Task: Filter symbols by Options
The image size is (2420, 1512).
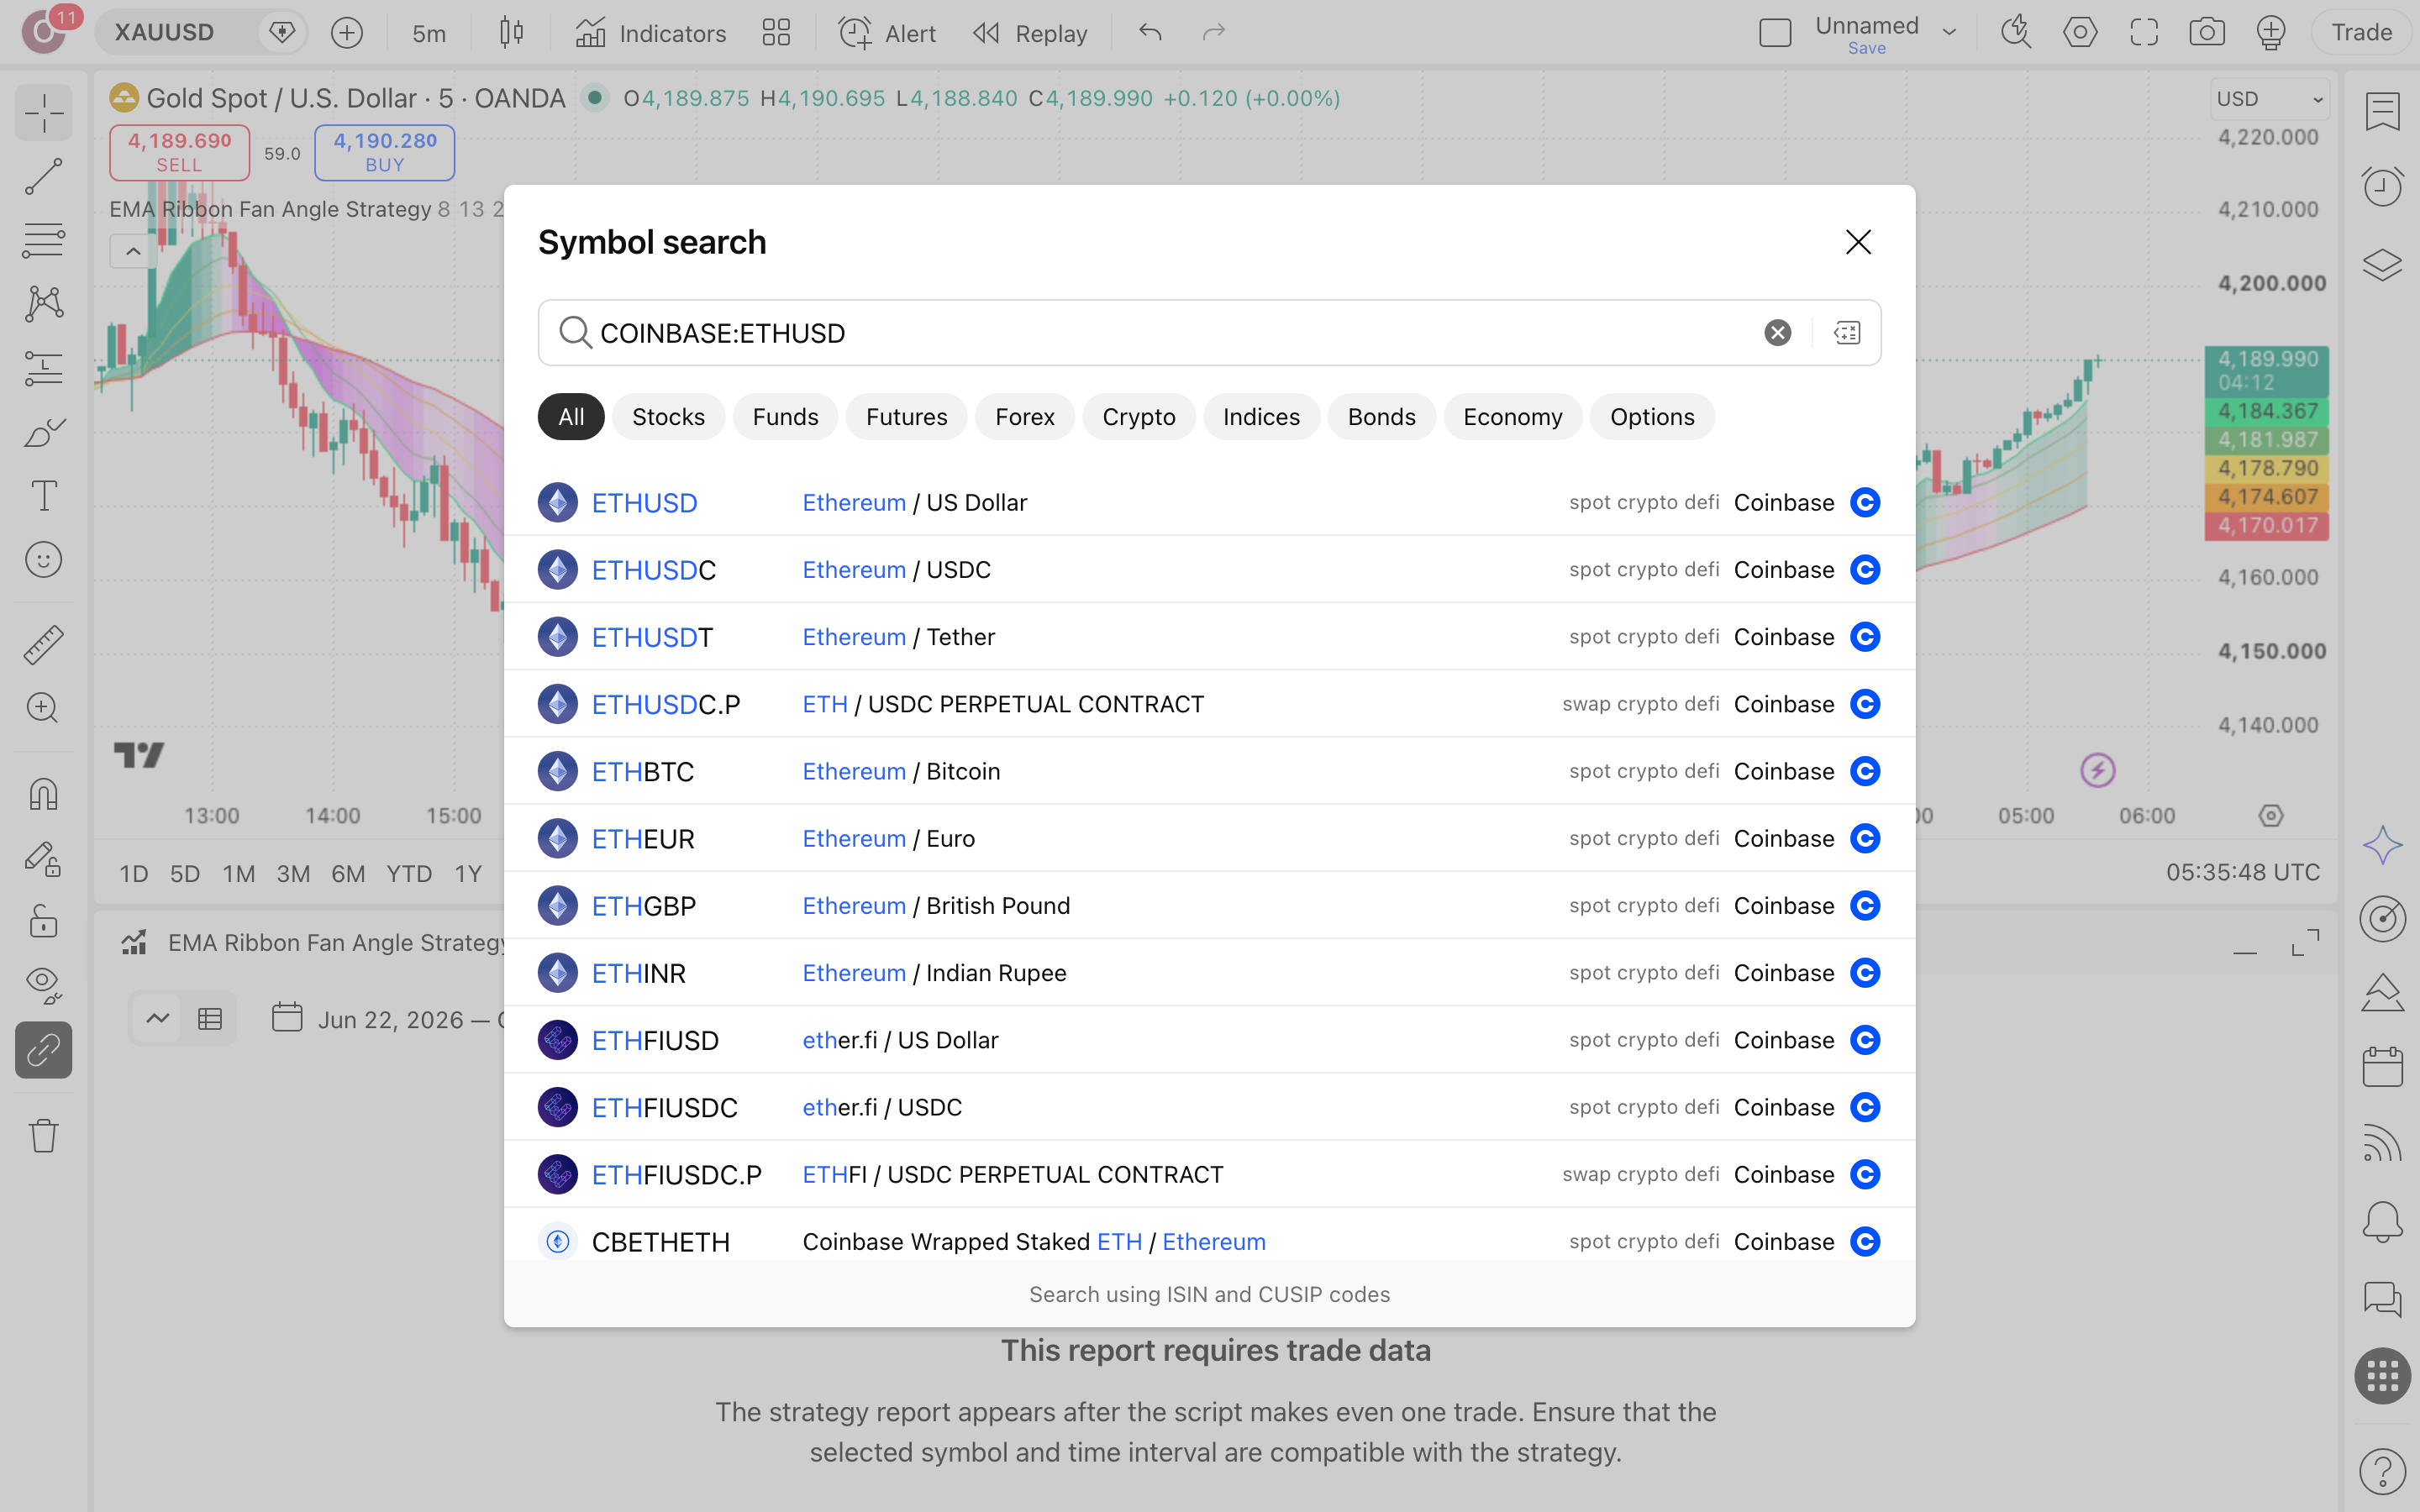Action: [1652, 417]
